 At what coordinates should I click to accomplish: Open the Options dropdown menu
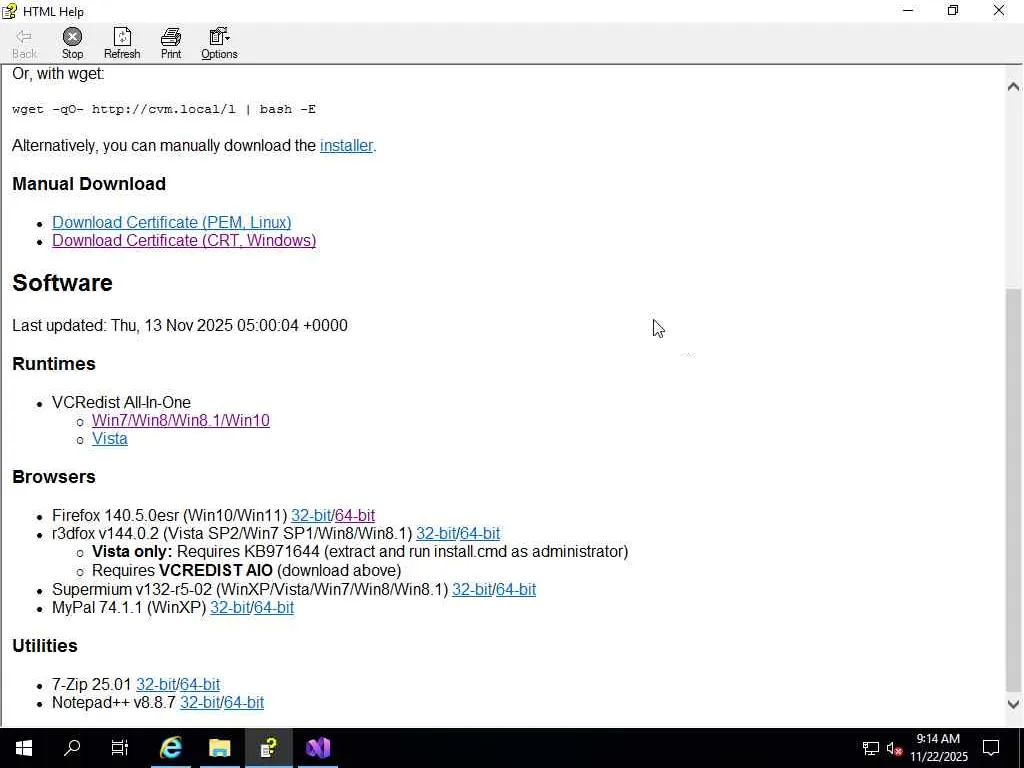point(219,44)
